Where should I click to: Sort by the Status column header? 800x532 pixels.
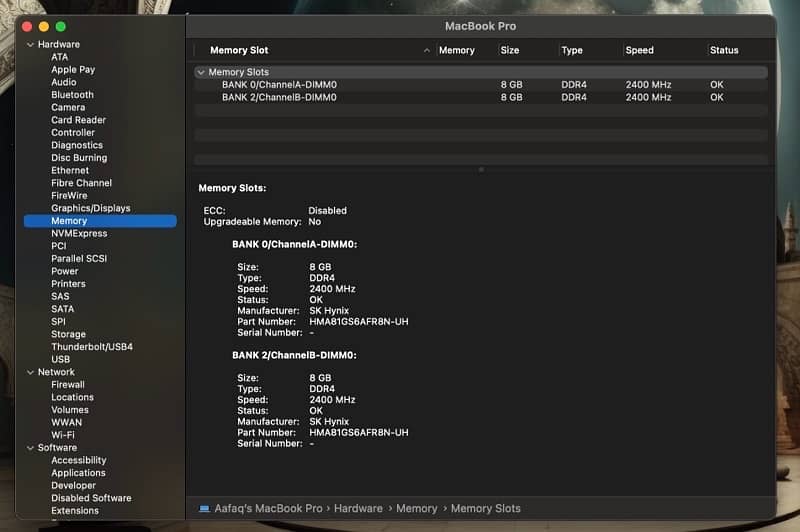pyautogui.click(x=723, y=50)
